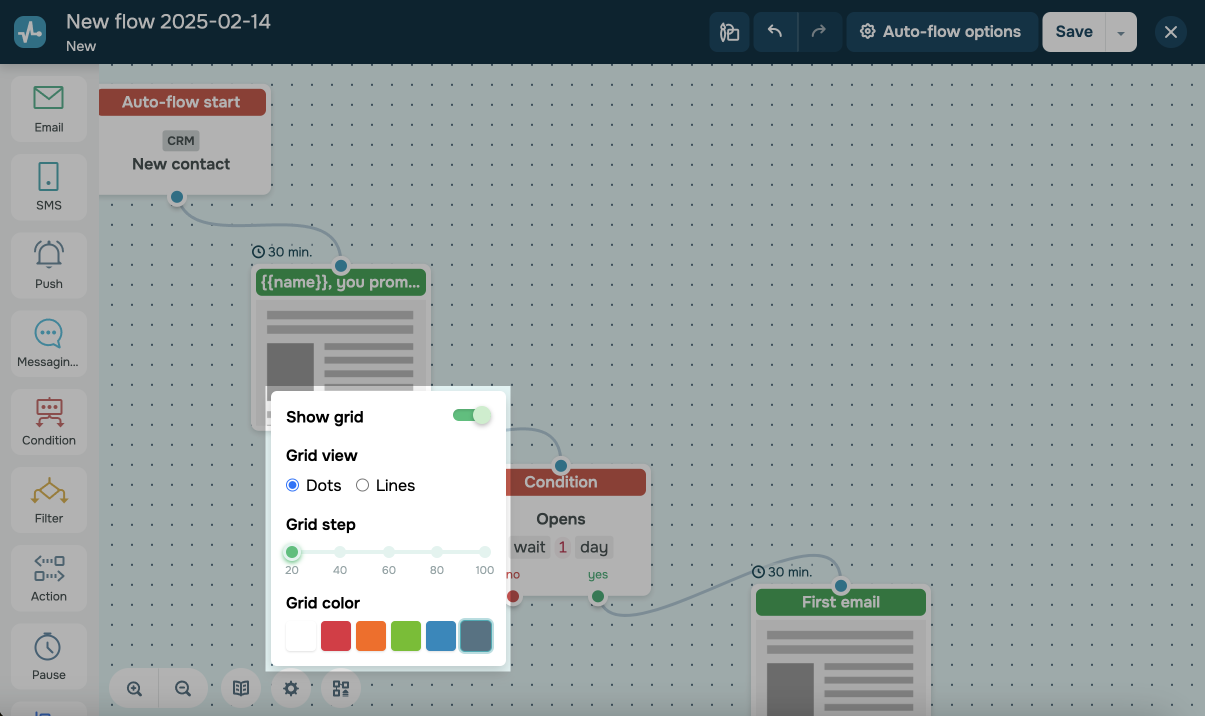1205x716 pixels.
Task: Click the undo arrow button
Action: [775, 32]
